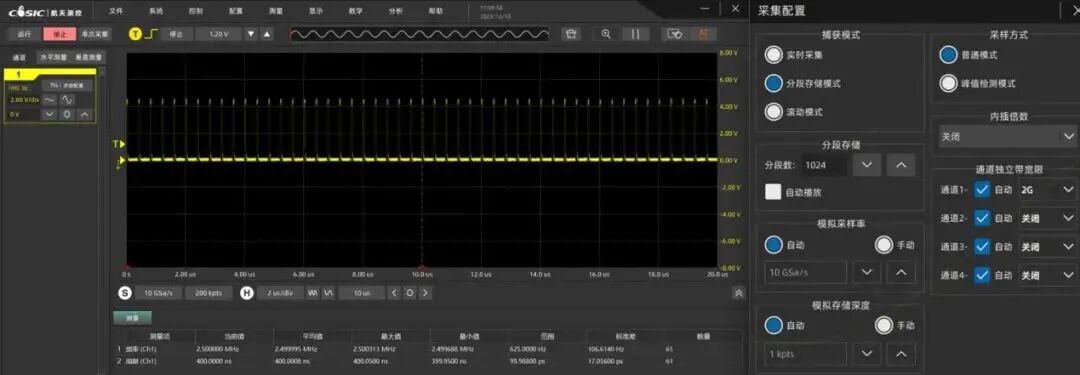Image resolution: width=1080 pixels, height=375 pixels.
Task: Toggle 通道2 自动 bandwidth checkbox
Action: point(983,219)
